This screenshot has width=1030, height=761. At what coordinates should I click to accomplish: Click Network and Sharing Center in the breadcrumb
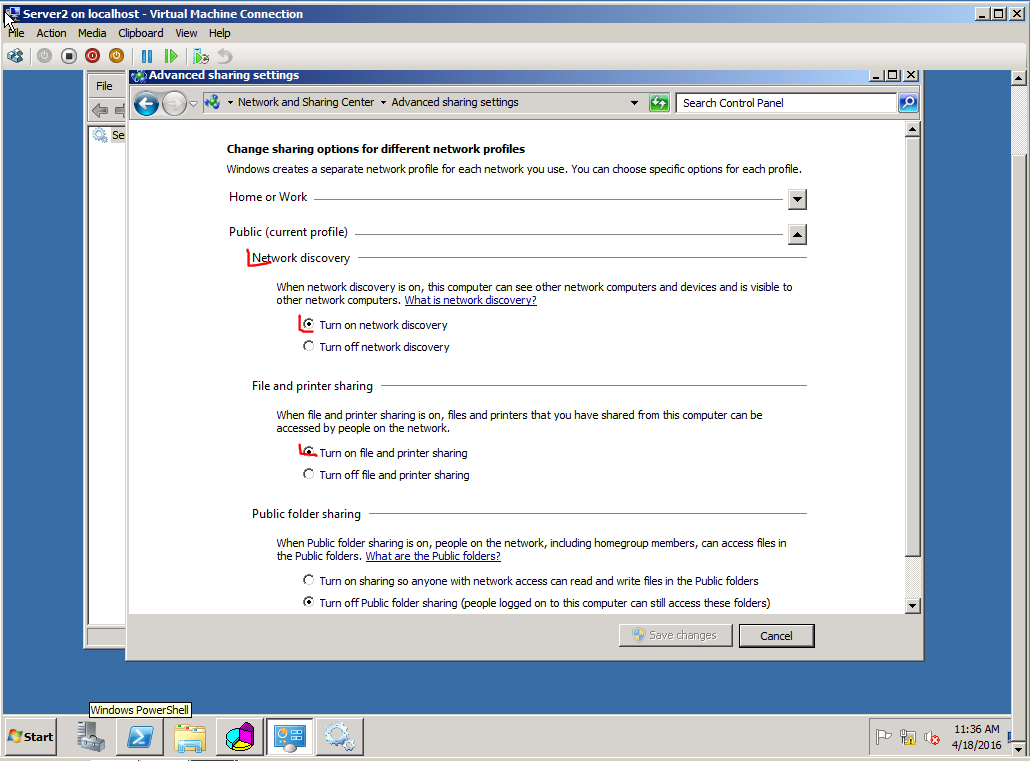(x=306, y=103)
